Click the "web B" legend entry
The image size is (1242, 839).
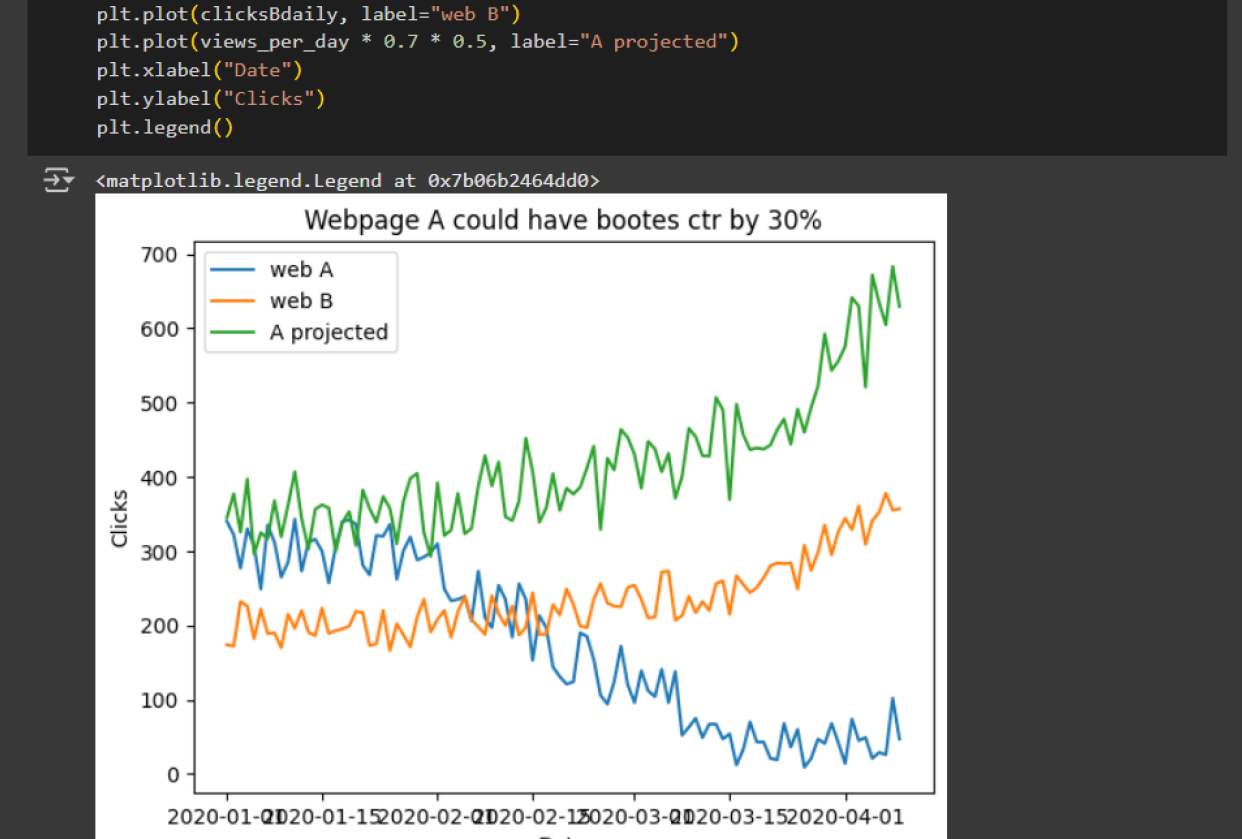click(x=302, y=301)
